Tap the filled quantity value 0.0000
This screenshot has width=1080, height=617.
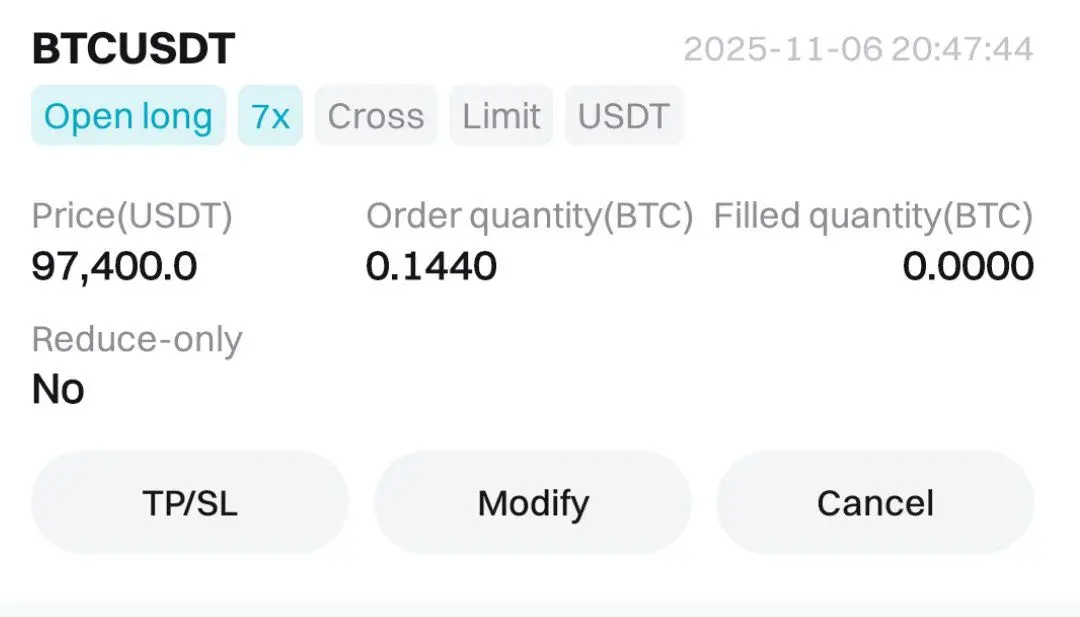968,266
